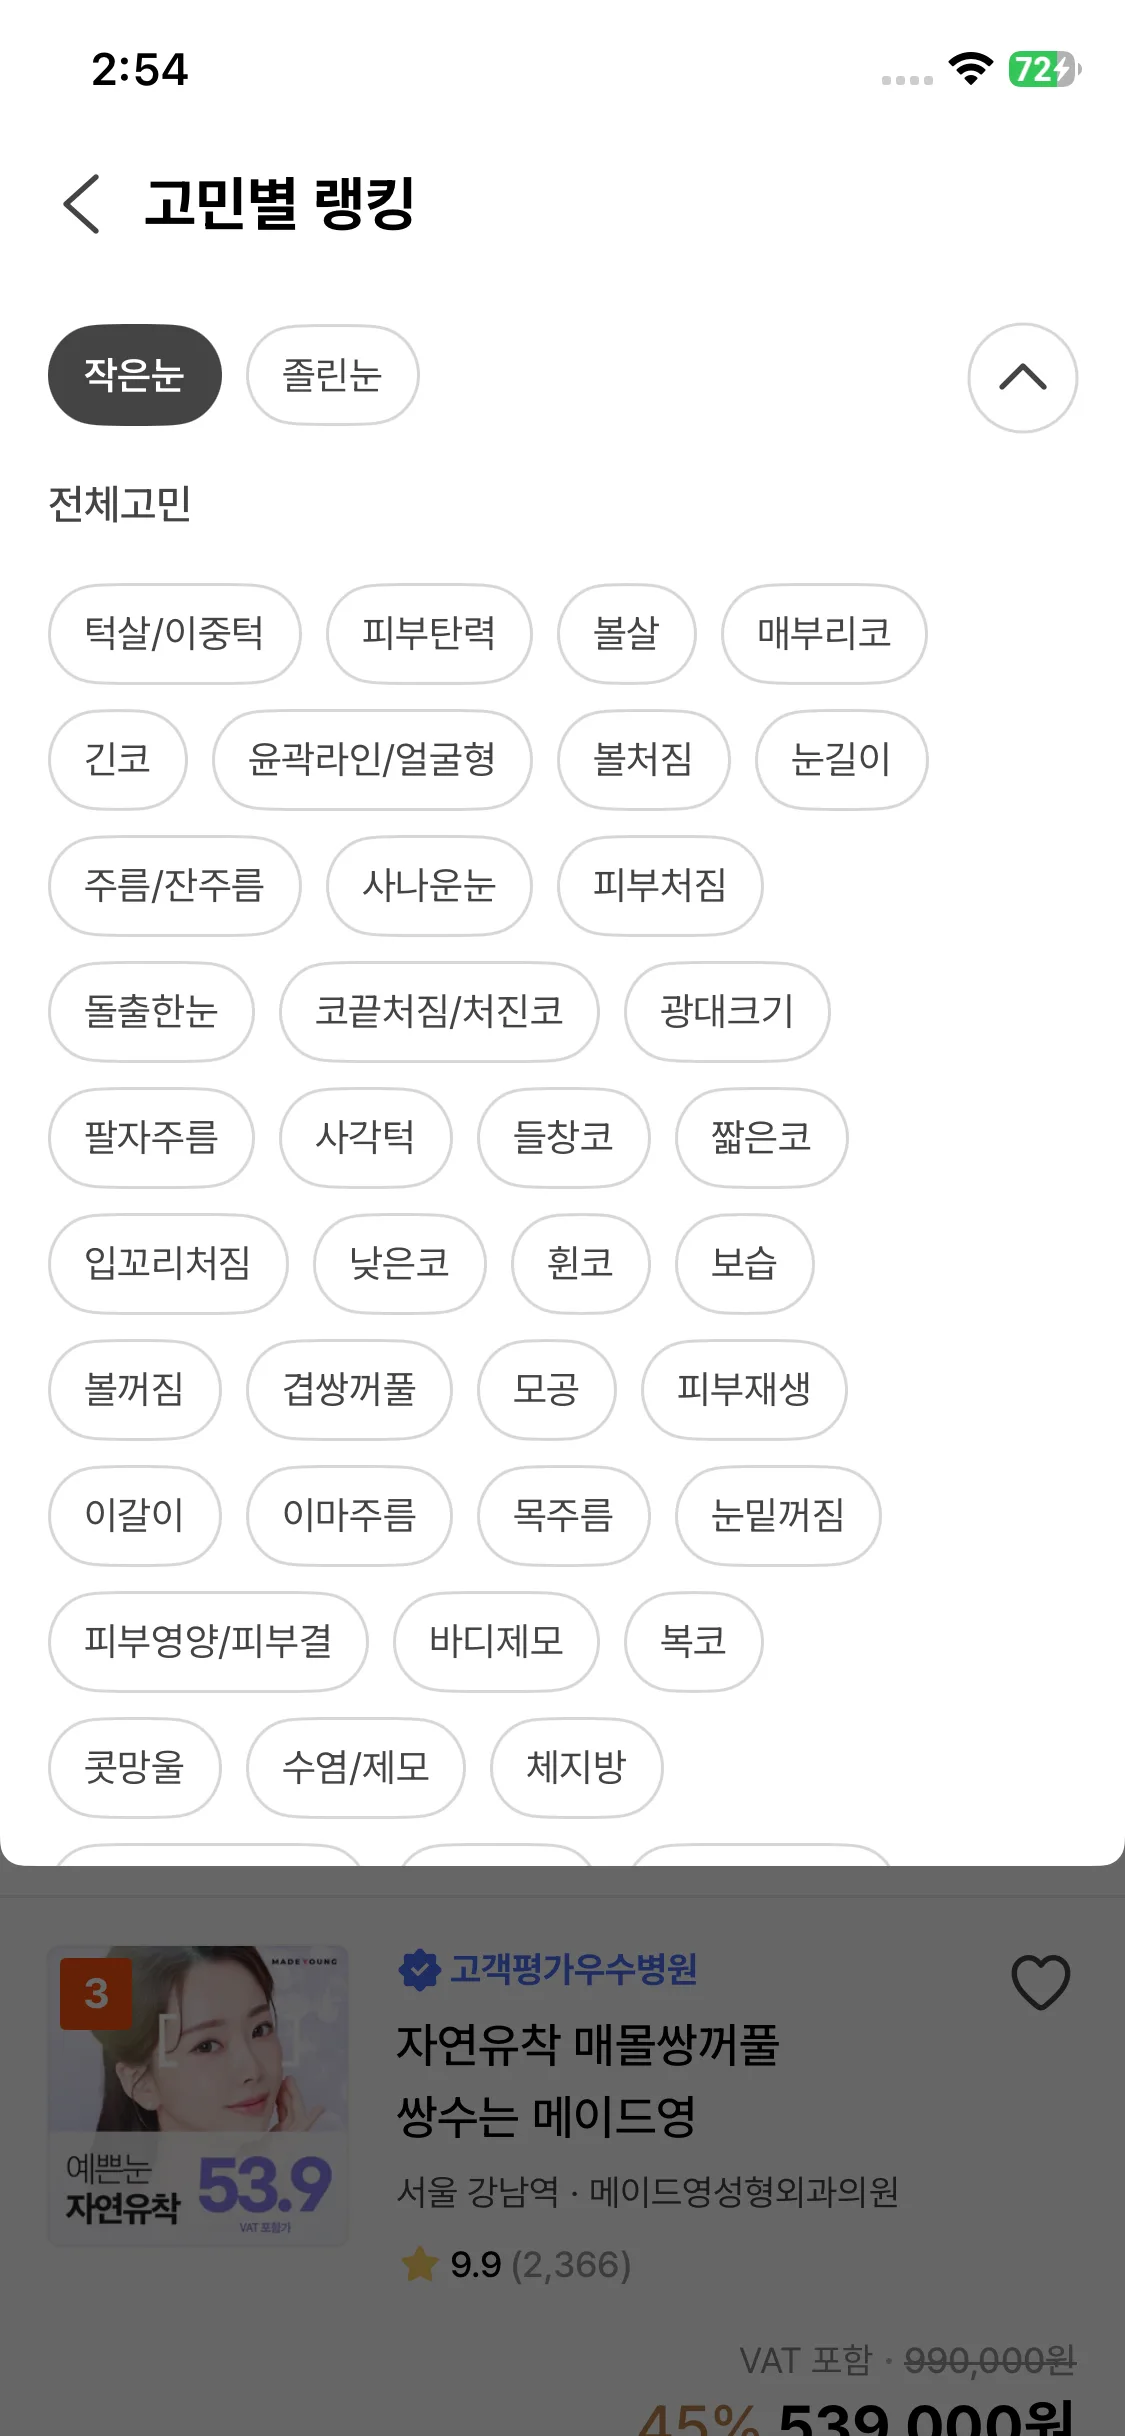Tap the yellow rating star icon
Viewport: 1125px width, 2436px height.
420,2265
